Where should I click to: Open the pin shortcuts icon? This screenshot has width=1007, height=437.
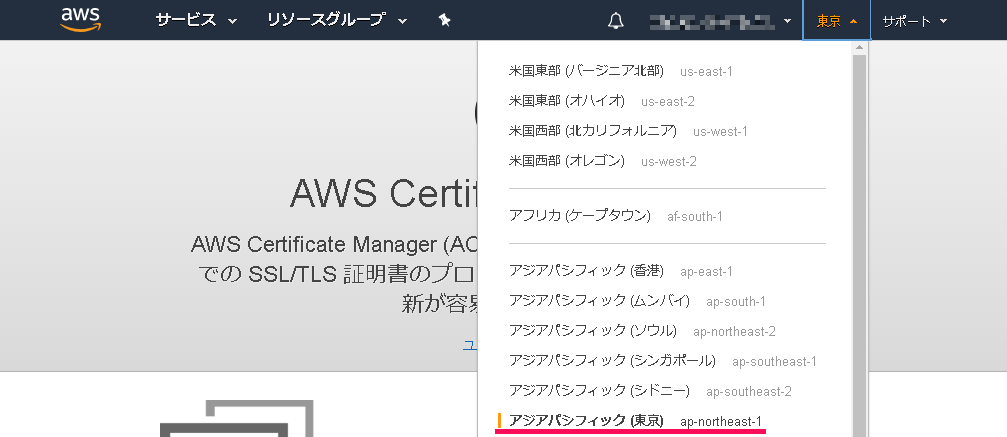click(444, 21)
